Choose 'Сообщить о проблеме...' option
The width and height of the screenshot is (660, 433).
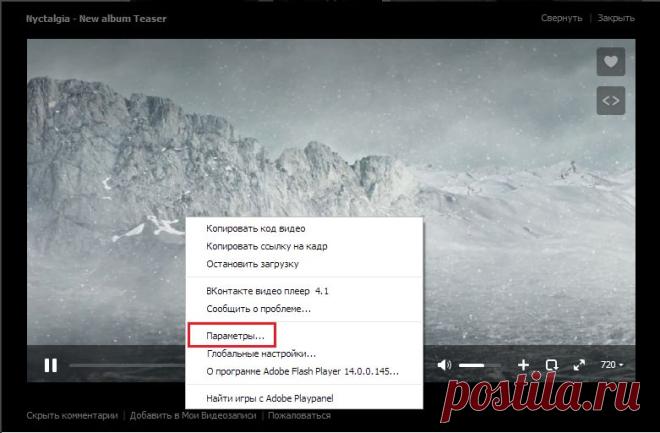click(258, 309)
